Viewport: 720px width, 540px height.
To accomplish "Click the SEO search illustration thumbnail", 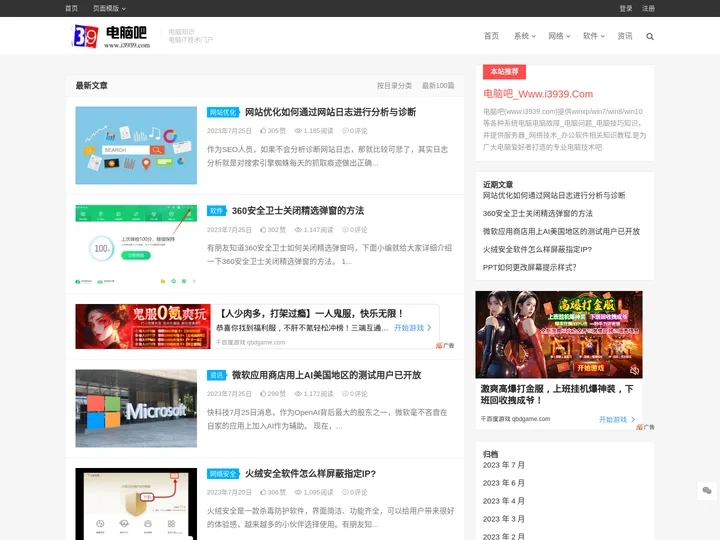I will [x=136, y=145].
